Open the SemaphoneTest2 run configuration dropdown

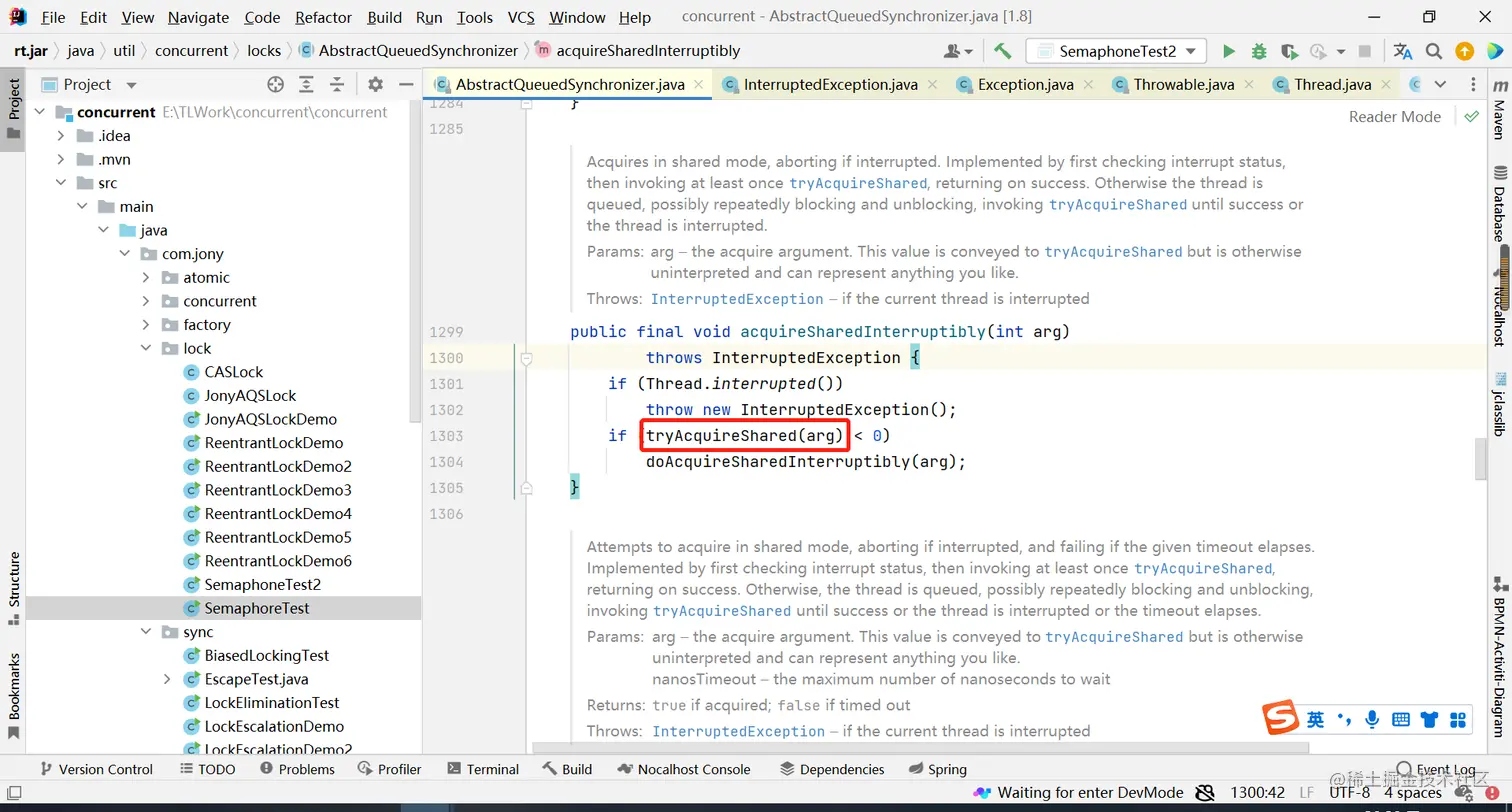click(x=1116, y=51)
